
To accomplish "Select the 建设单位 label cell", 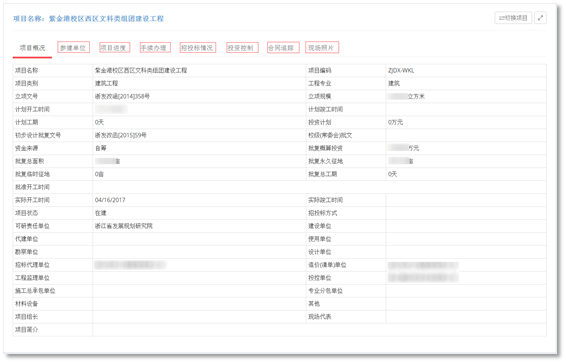I will 346,226.
